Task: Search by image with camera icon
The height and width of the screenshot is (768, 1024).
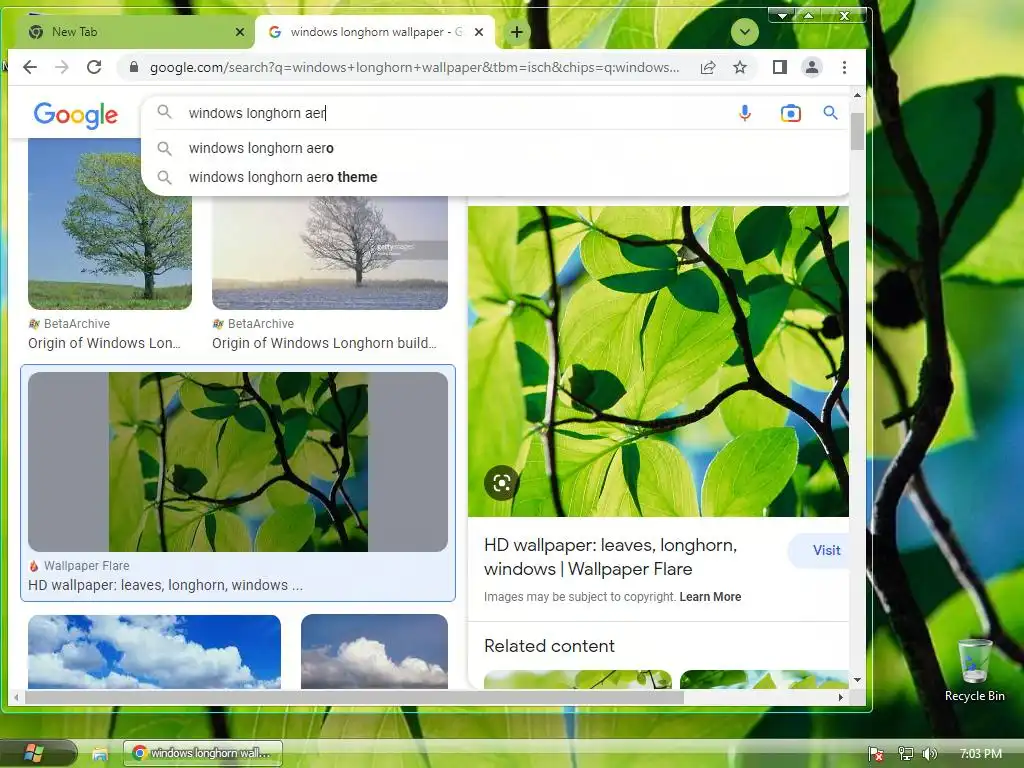Action: [x=790, y=113]
